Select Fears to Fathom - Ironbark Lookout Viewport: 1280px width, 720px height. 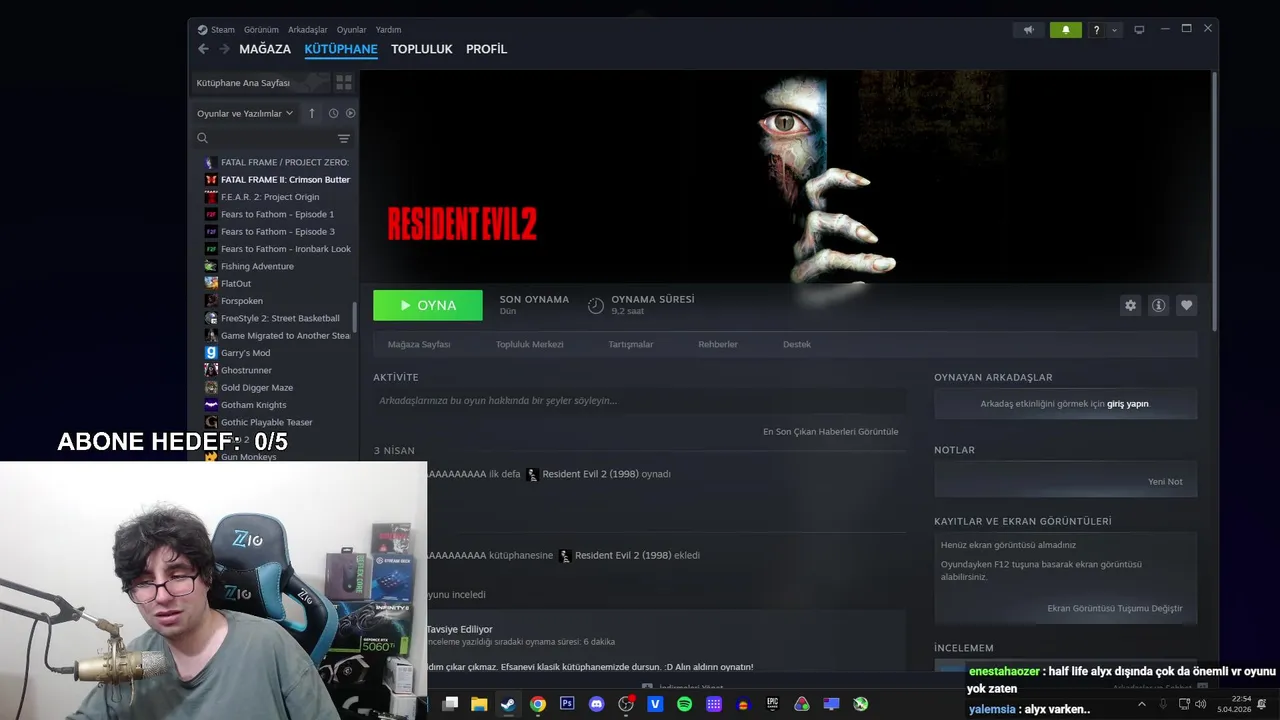click(x=278, y=249)
